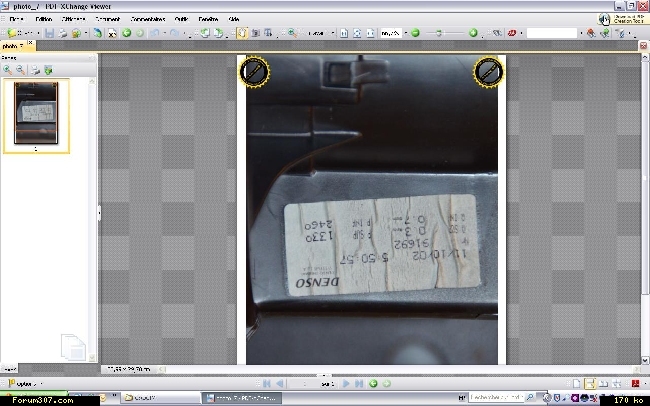Click the red search provider icon
Image resolution: width=650 pixels, height=406 pixels.
click(x=512, y=33)
